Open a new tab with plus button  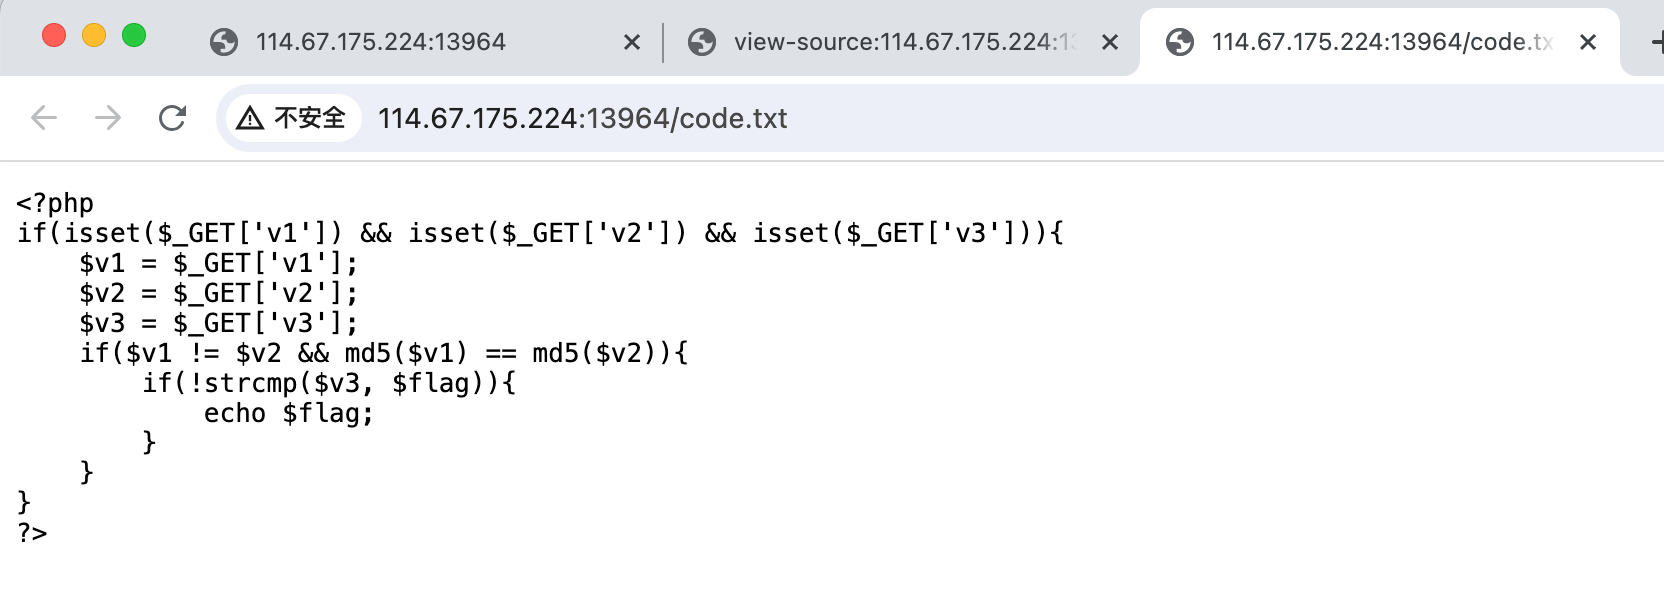[x=1656, y=42]
